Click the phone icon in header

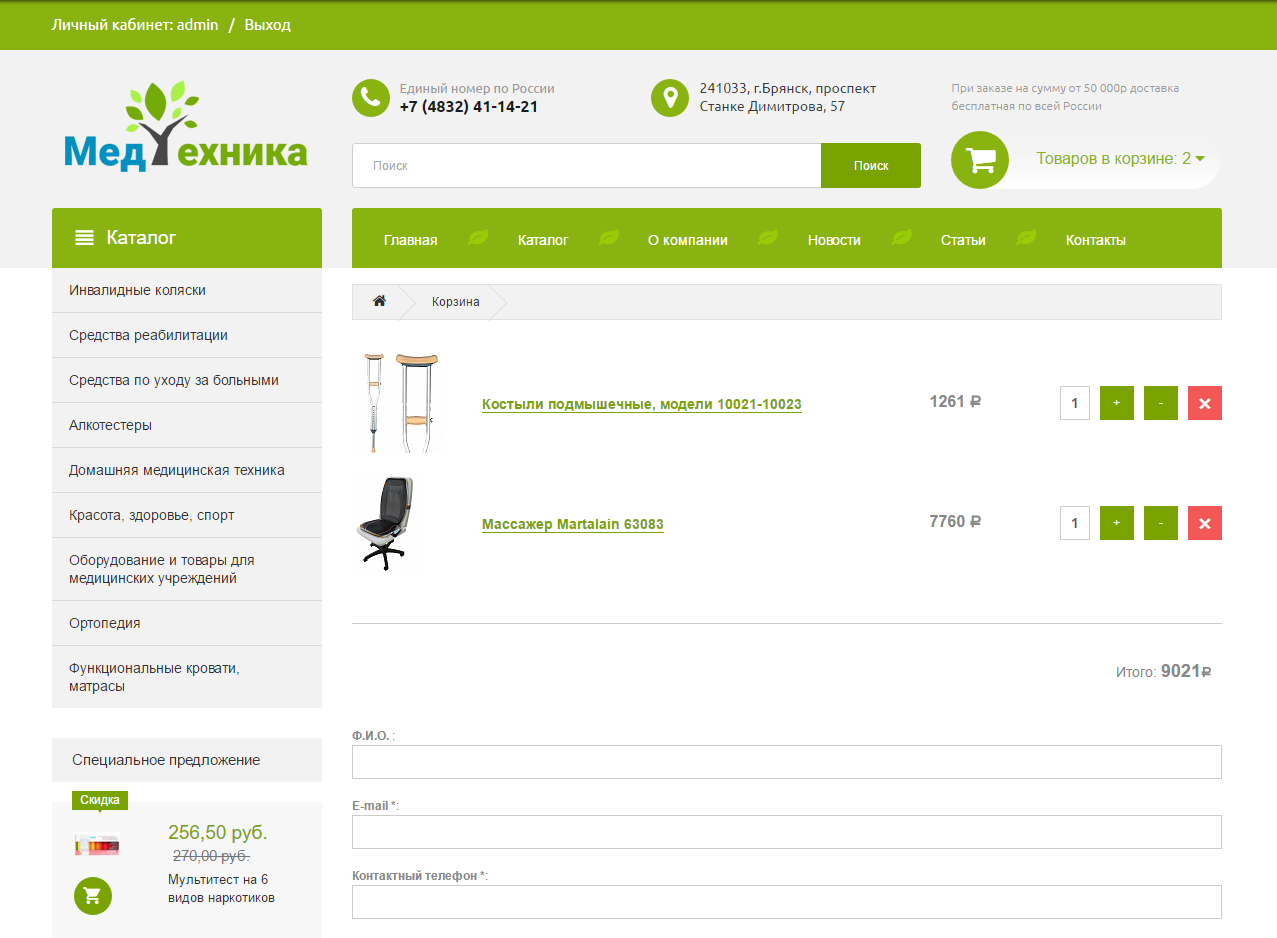point(370,98)
